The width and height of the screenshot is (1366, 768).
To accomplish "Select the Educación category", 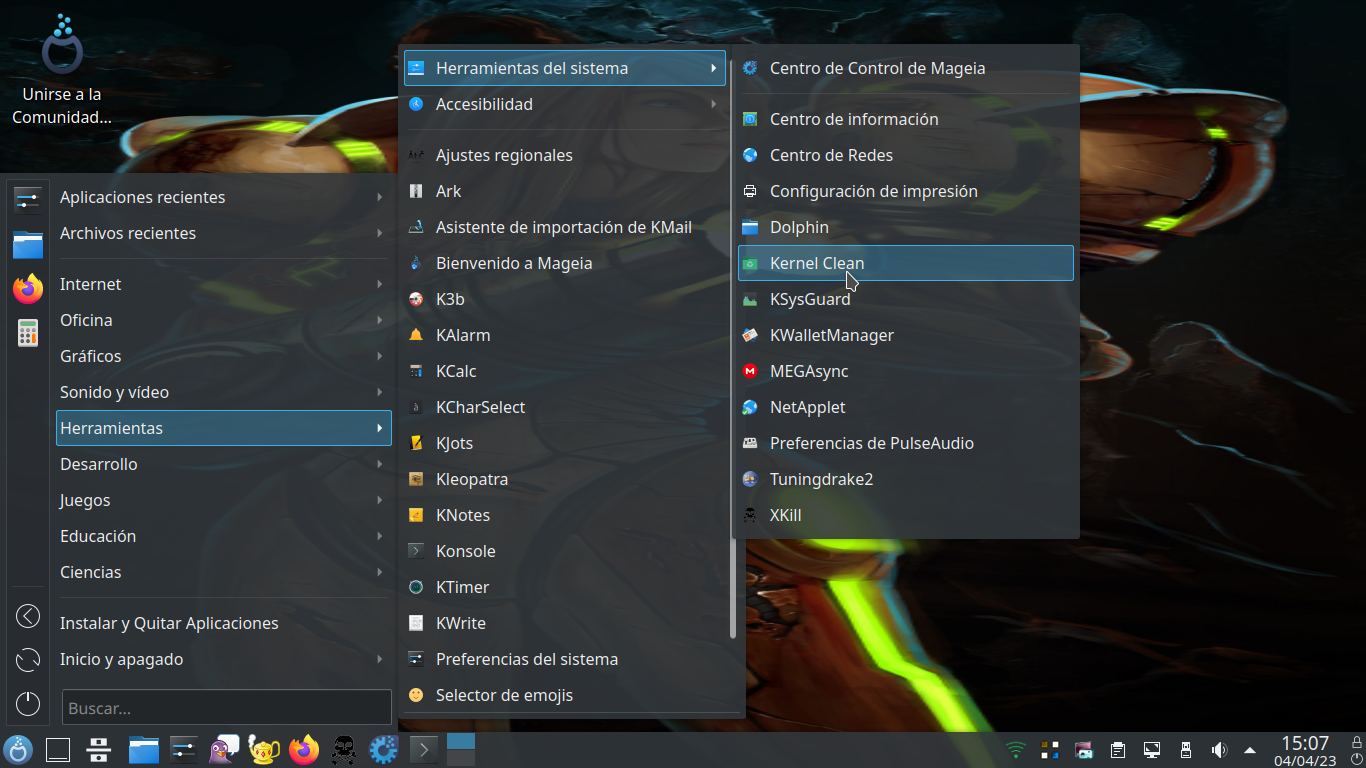I will click(223, 536).
